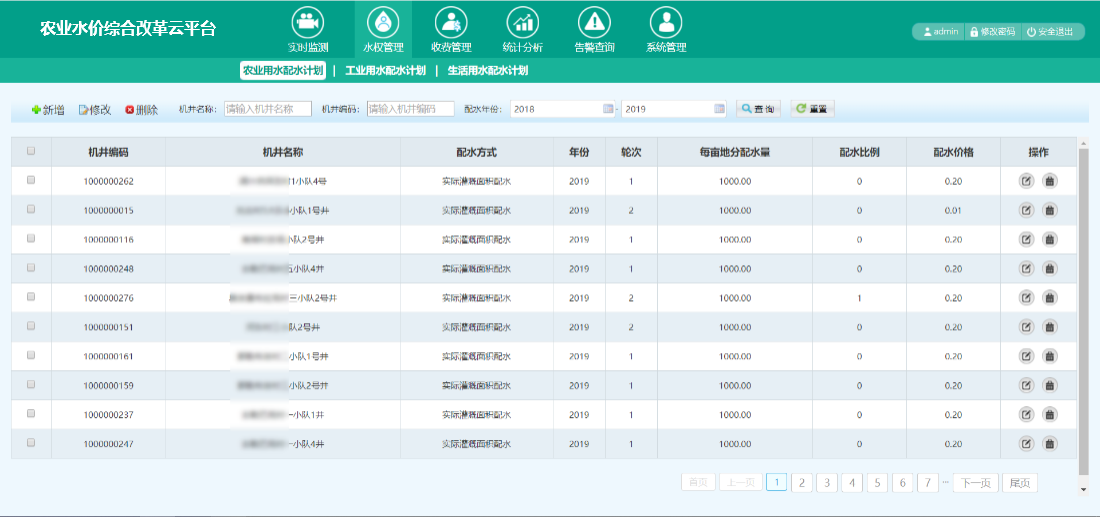
Task: Click the 查询 search button
Action: (759, 109)
